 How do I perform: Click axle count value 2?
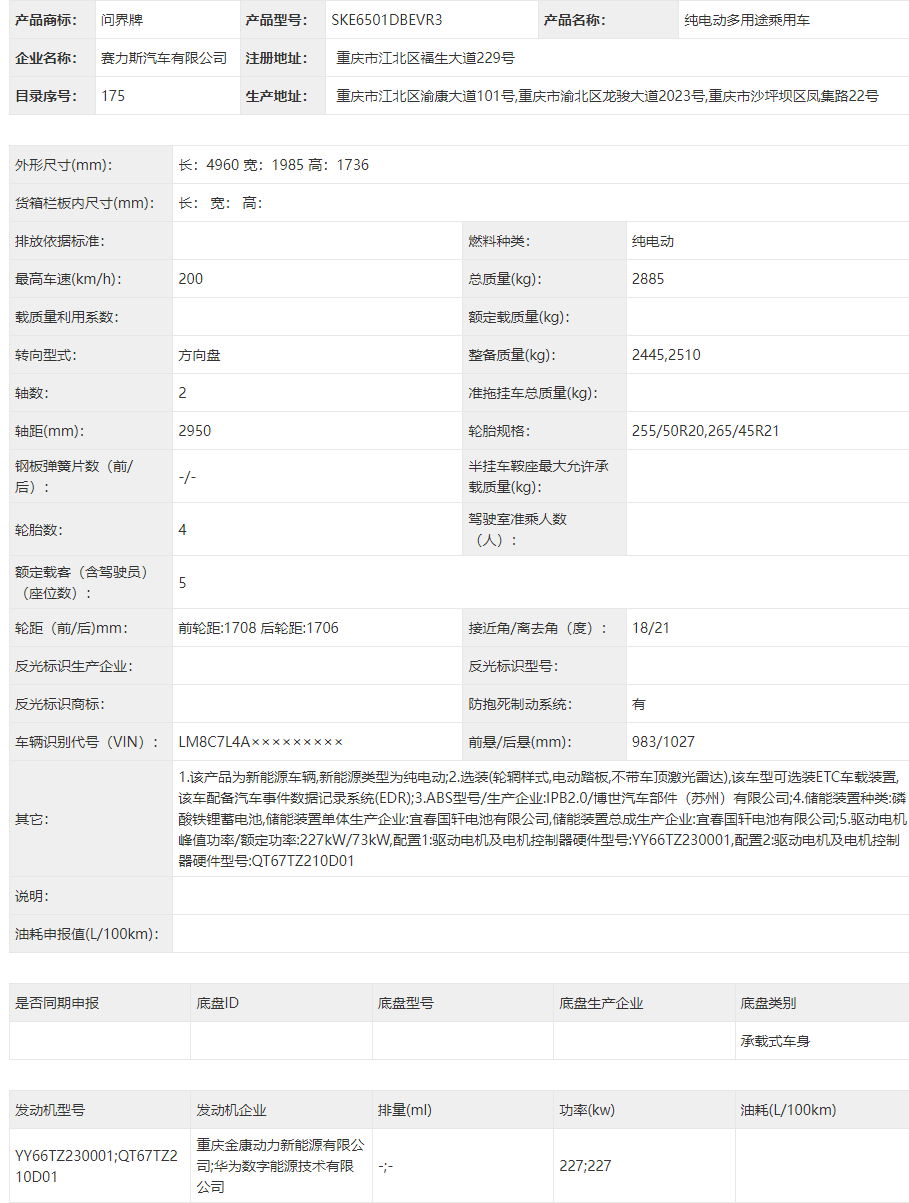point(182,393)
